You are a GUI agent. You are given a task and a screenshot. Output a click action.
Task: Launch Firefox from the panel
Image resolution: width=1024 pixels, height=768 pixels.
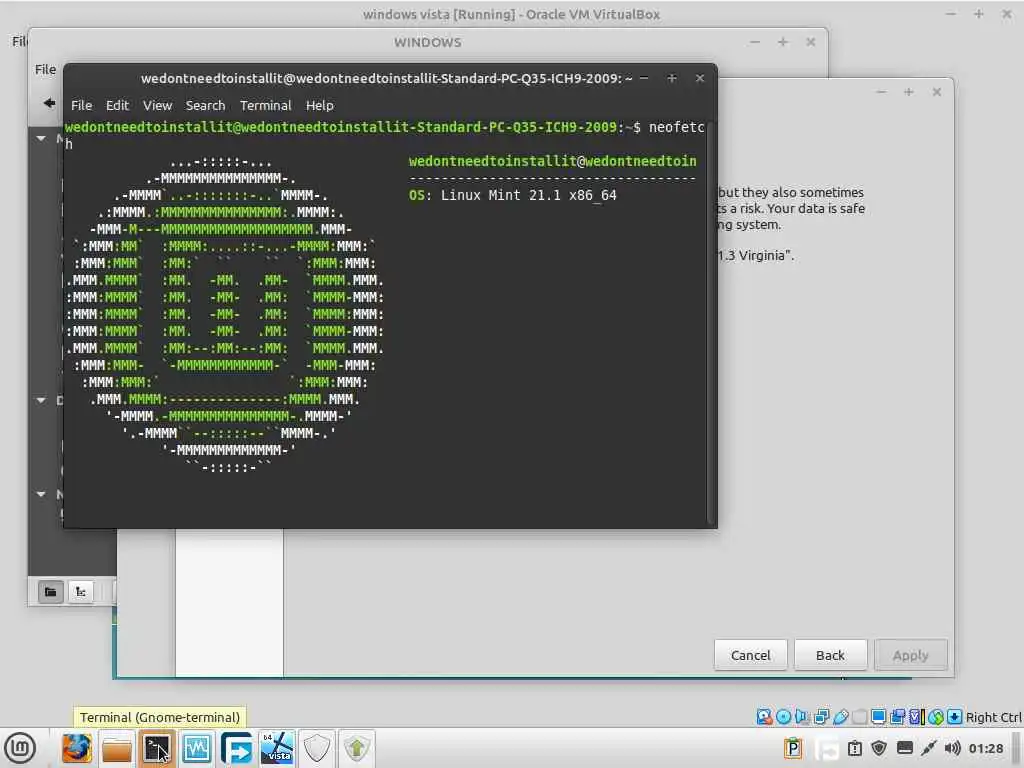point(76,748)
